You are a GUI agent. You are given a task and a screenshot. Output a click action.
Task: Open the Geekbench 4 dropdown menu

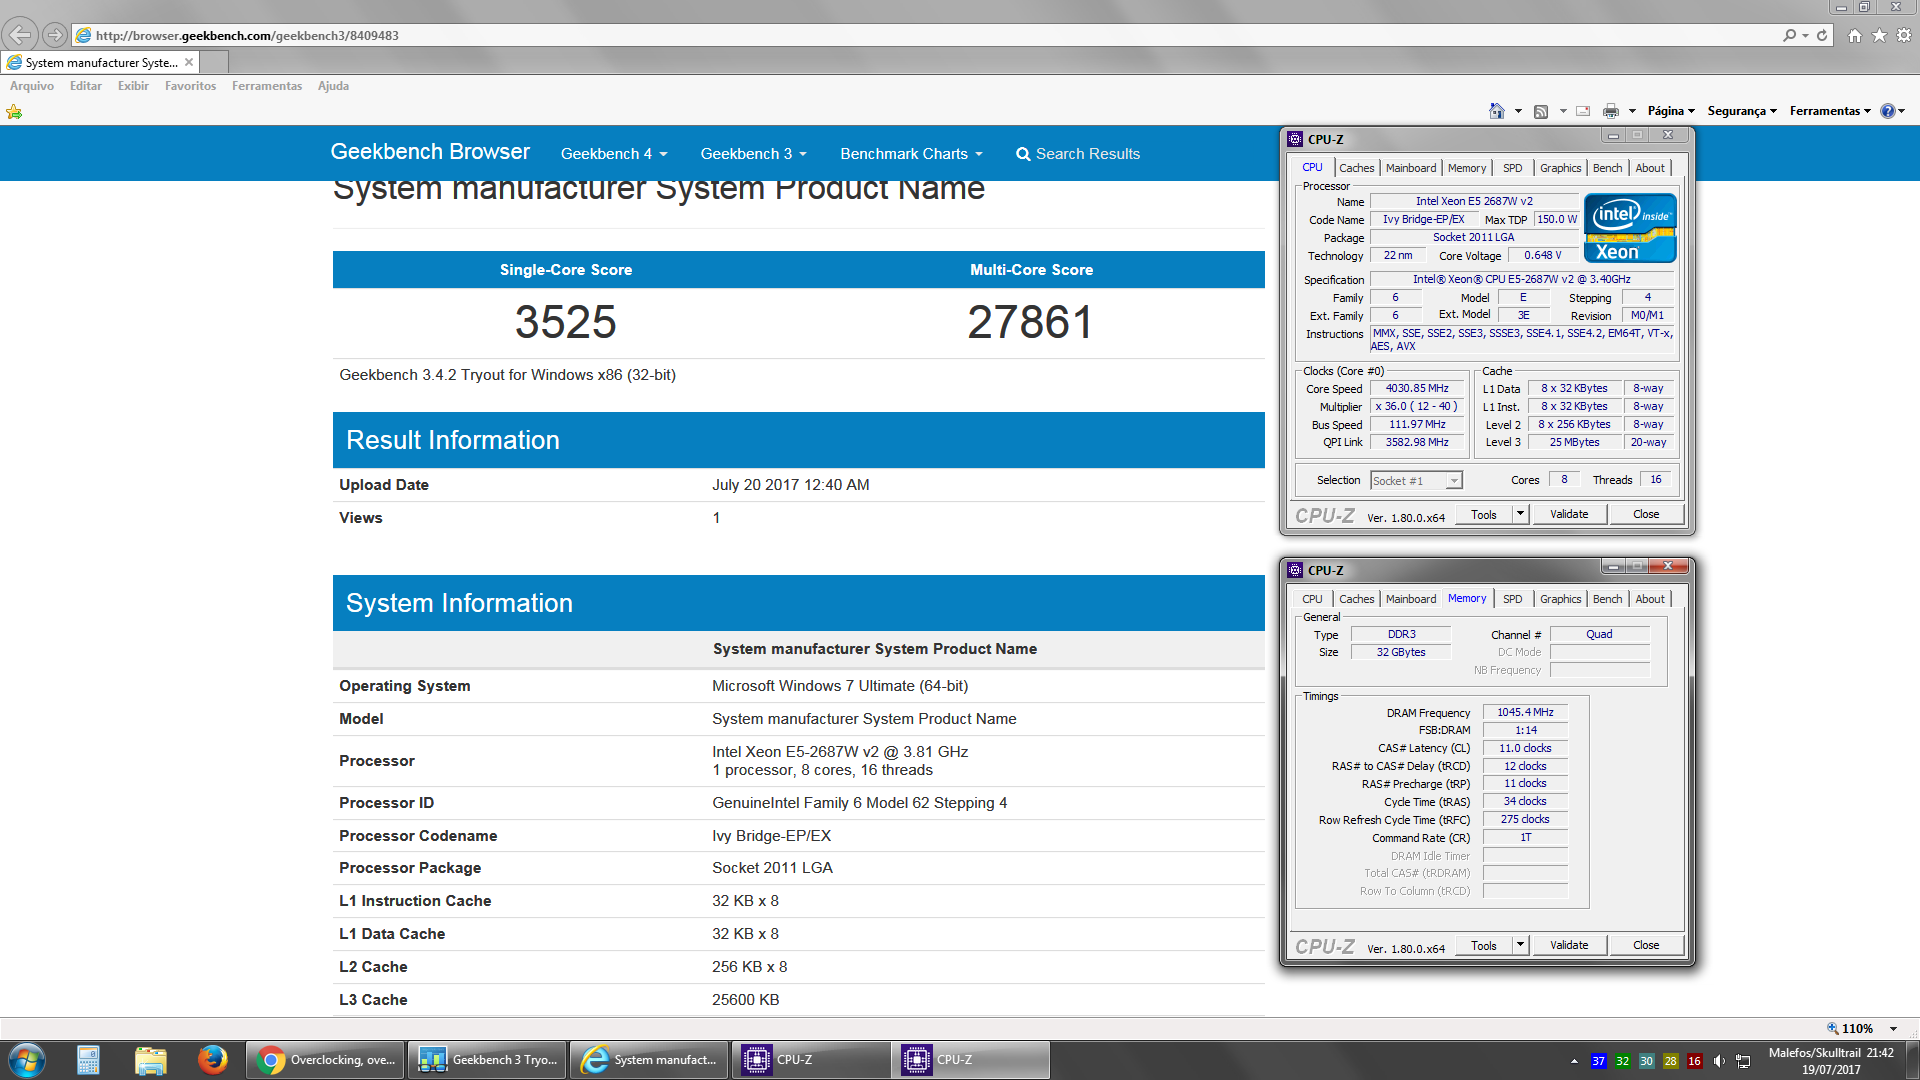[613, 154]
